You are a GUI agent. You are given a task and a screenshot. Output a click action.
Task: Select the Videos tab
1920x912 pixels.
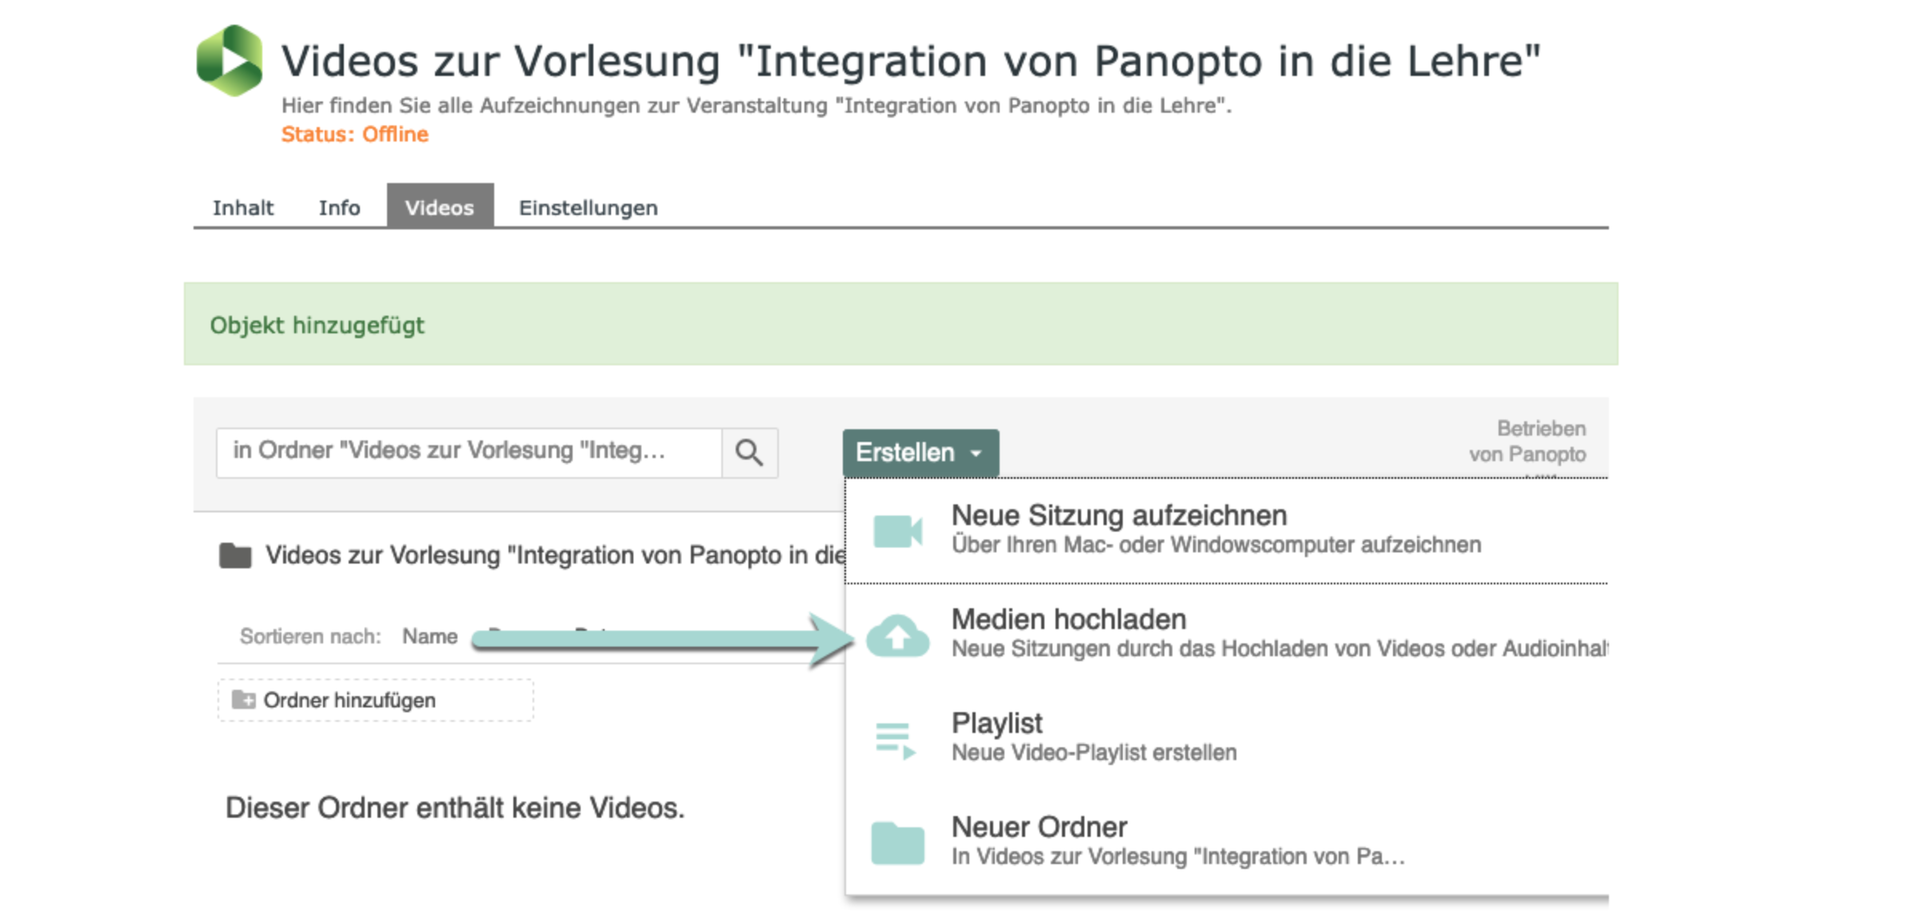(439, 208)
